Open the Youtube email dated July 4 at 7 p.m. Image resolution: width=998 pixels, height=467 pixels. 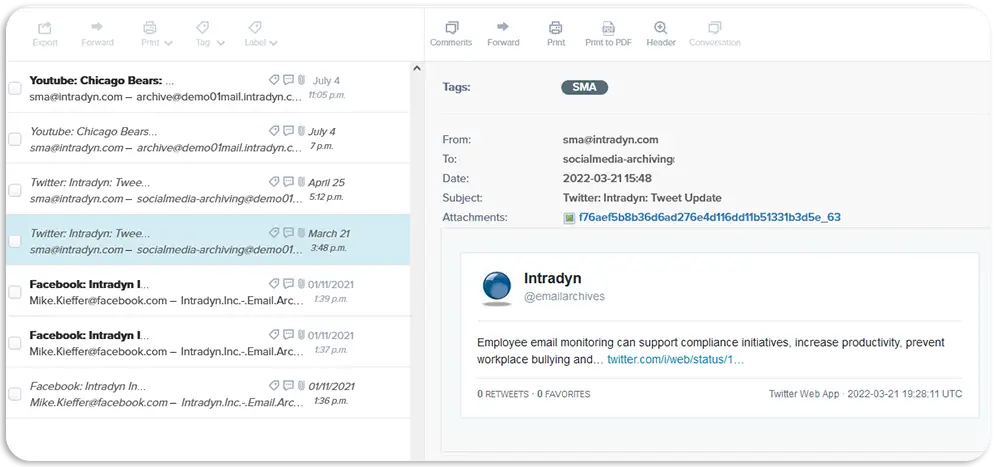pos(209,139)
